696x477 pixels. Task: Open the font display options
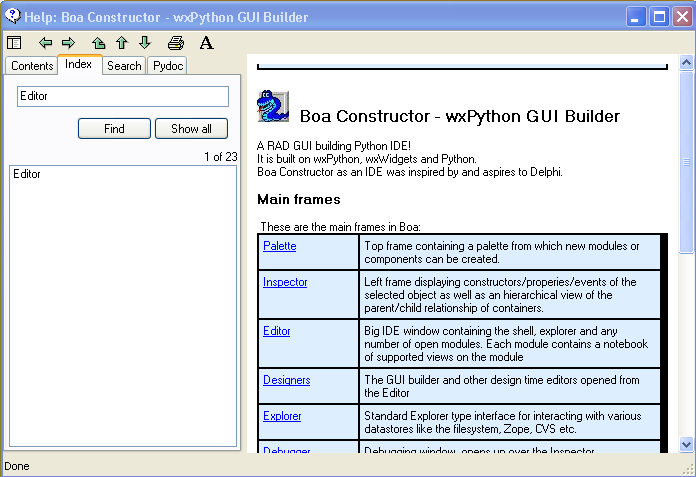point(206,43)
